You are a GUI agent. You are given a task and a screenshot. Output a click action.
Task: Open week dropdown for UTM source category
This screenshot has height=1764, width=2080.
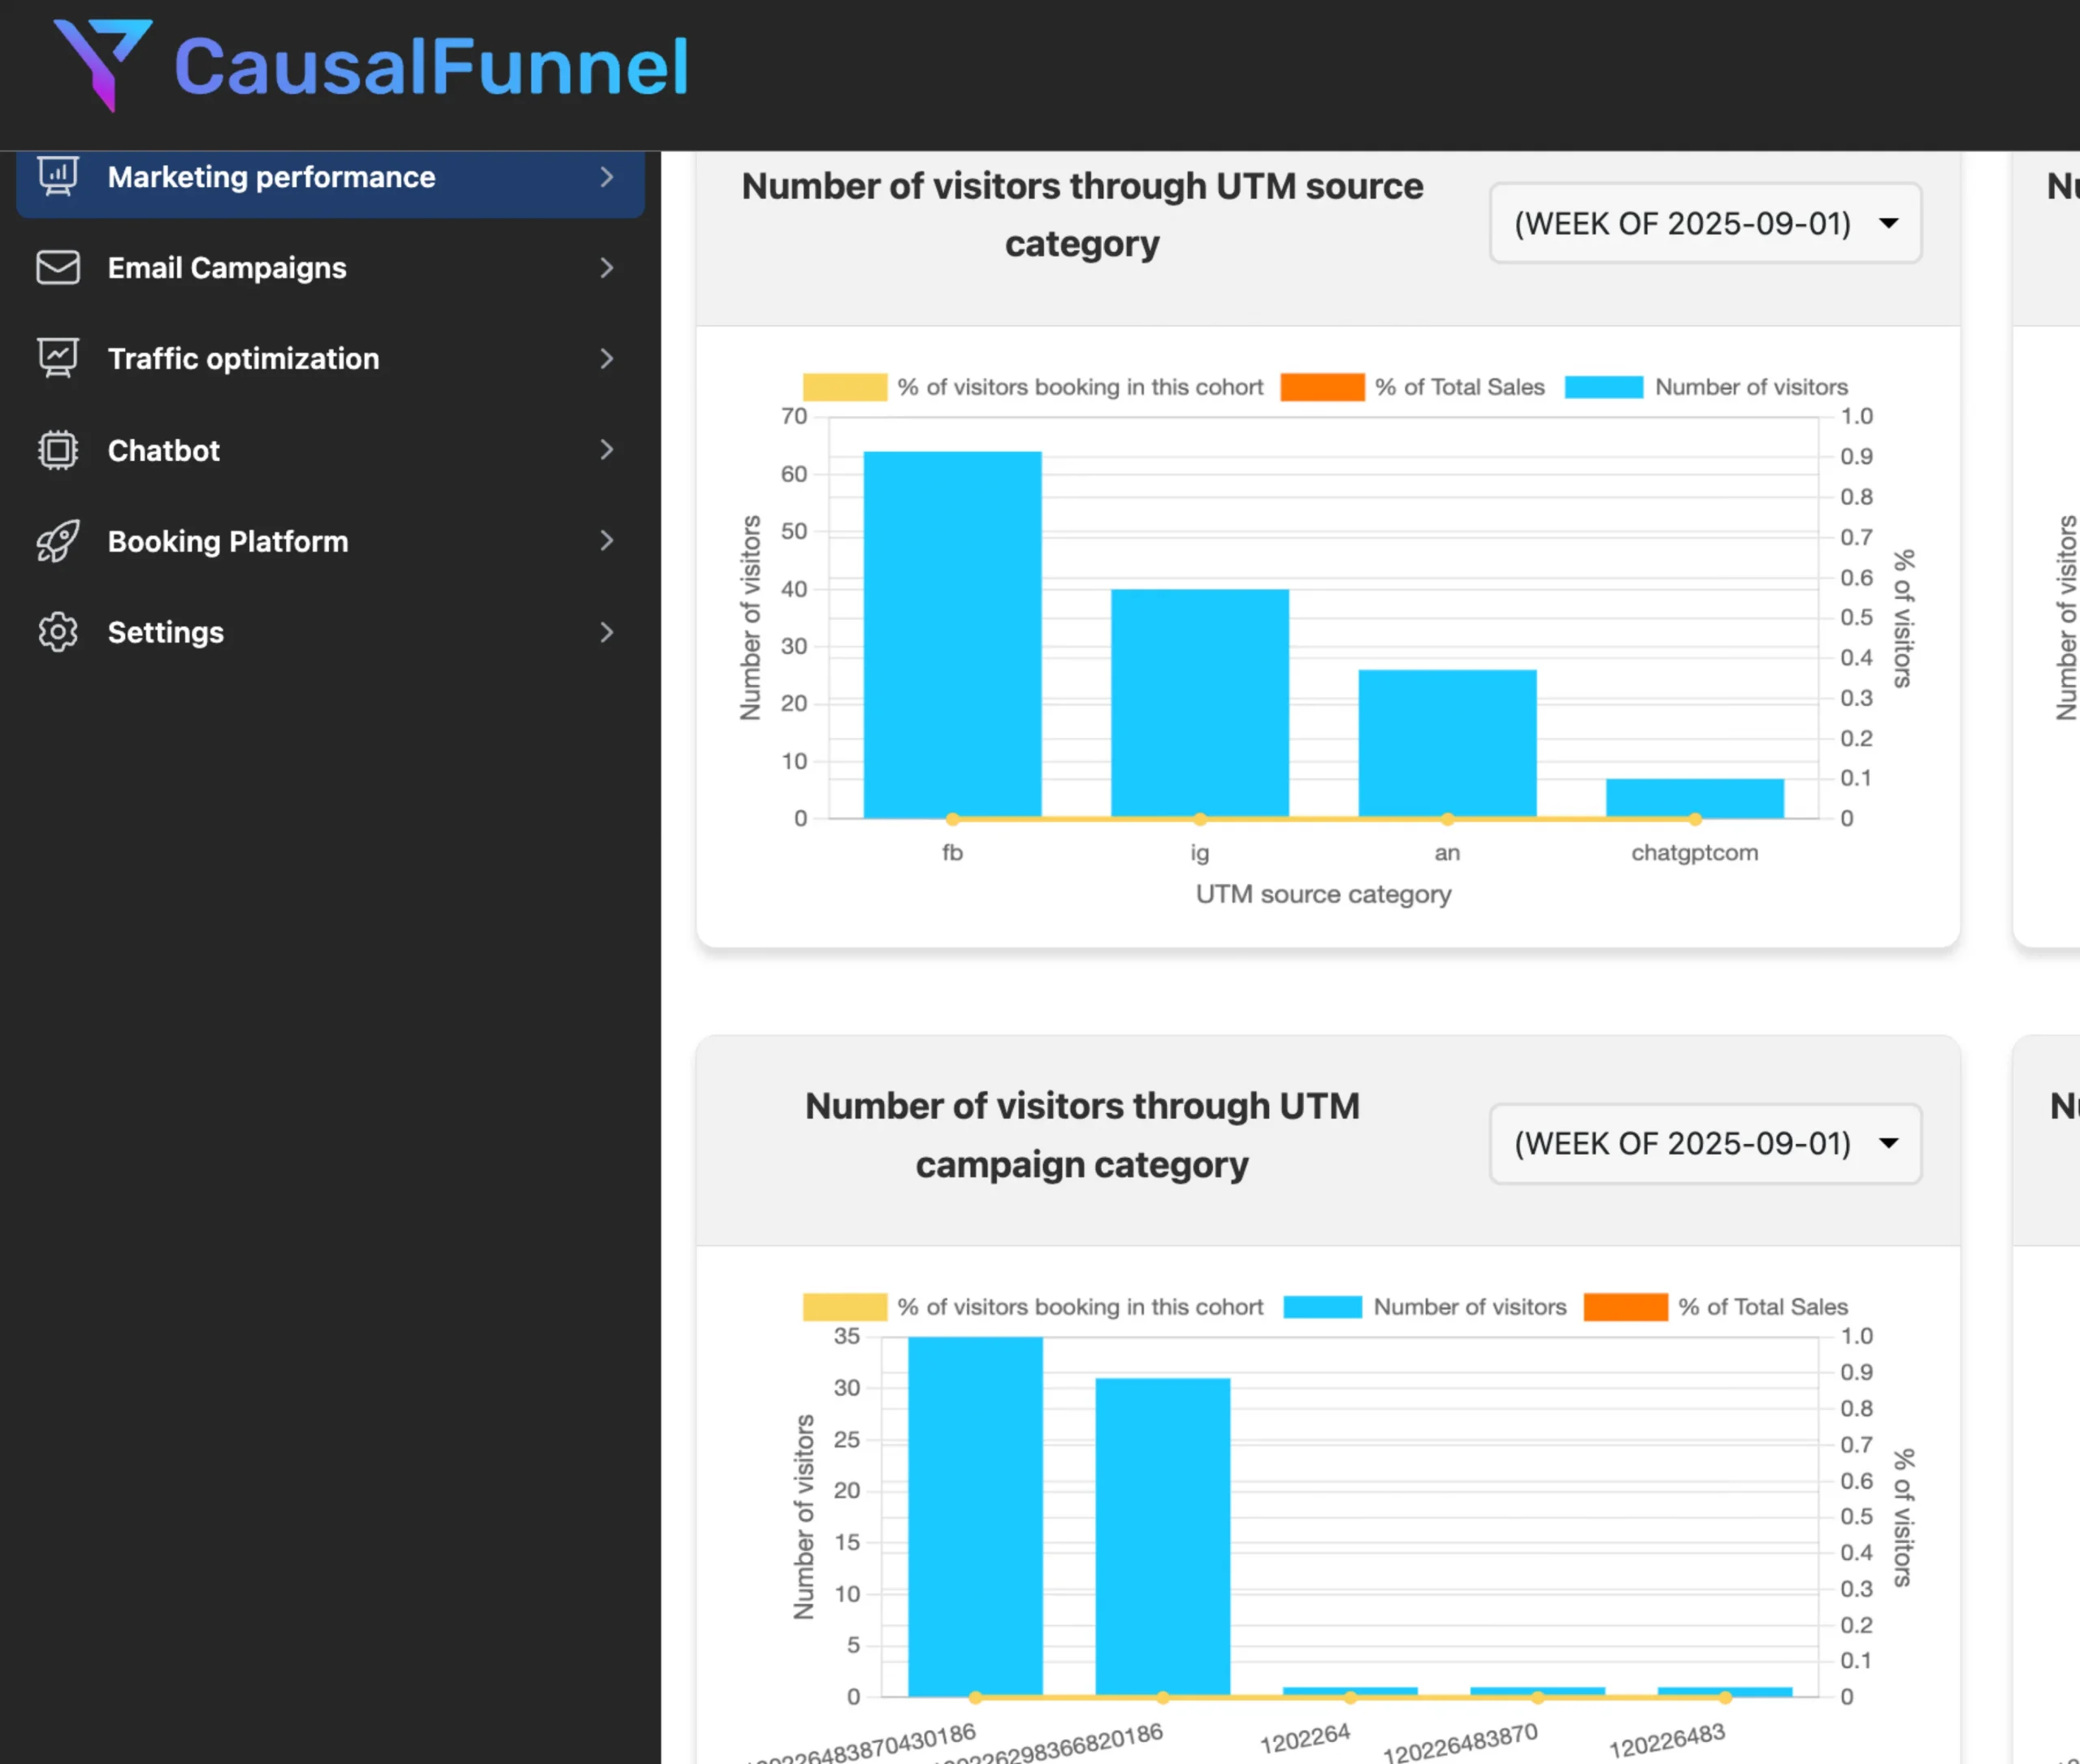pyautogui.click(x=1705, y=223)
